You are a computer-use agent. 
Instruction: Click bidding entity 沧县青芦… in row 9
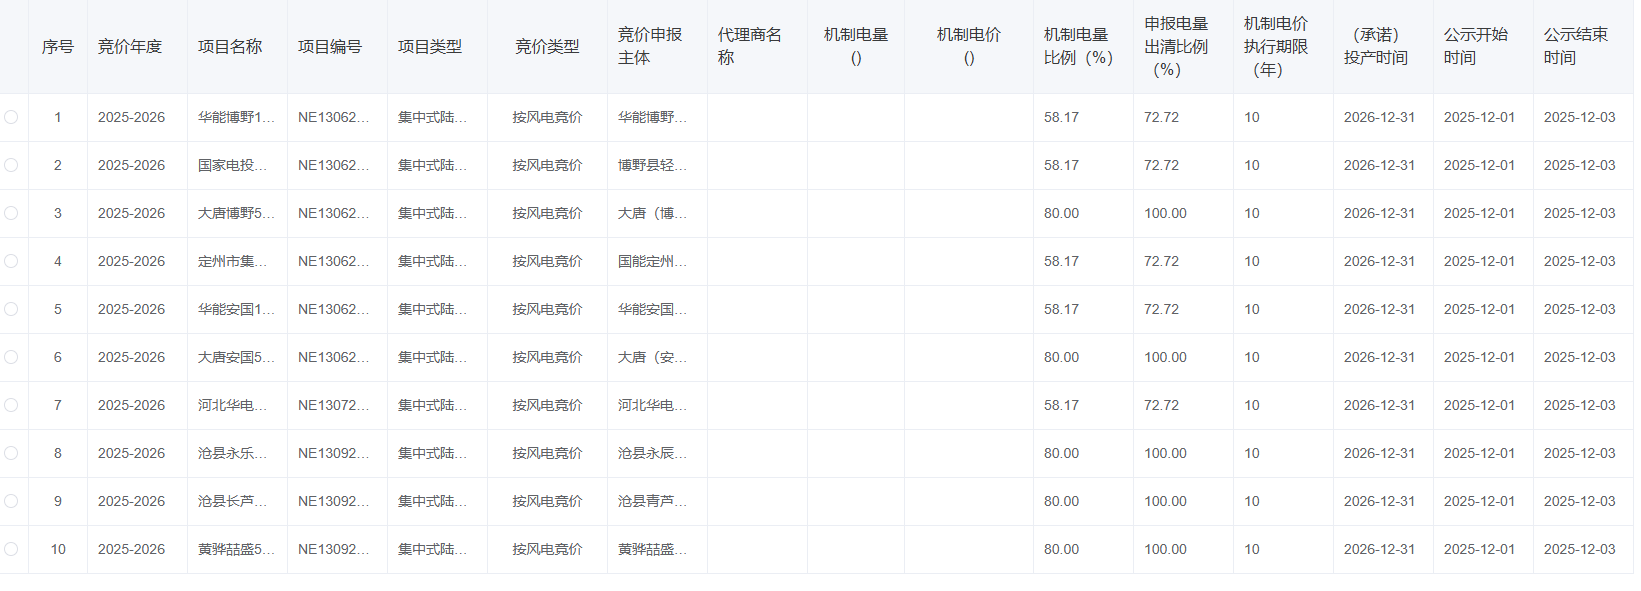click(x=652, y=501)
